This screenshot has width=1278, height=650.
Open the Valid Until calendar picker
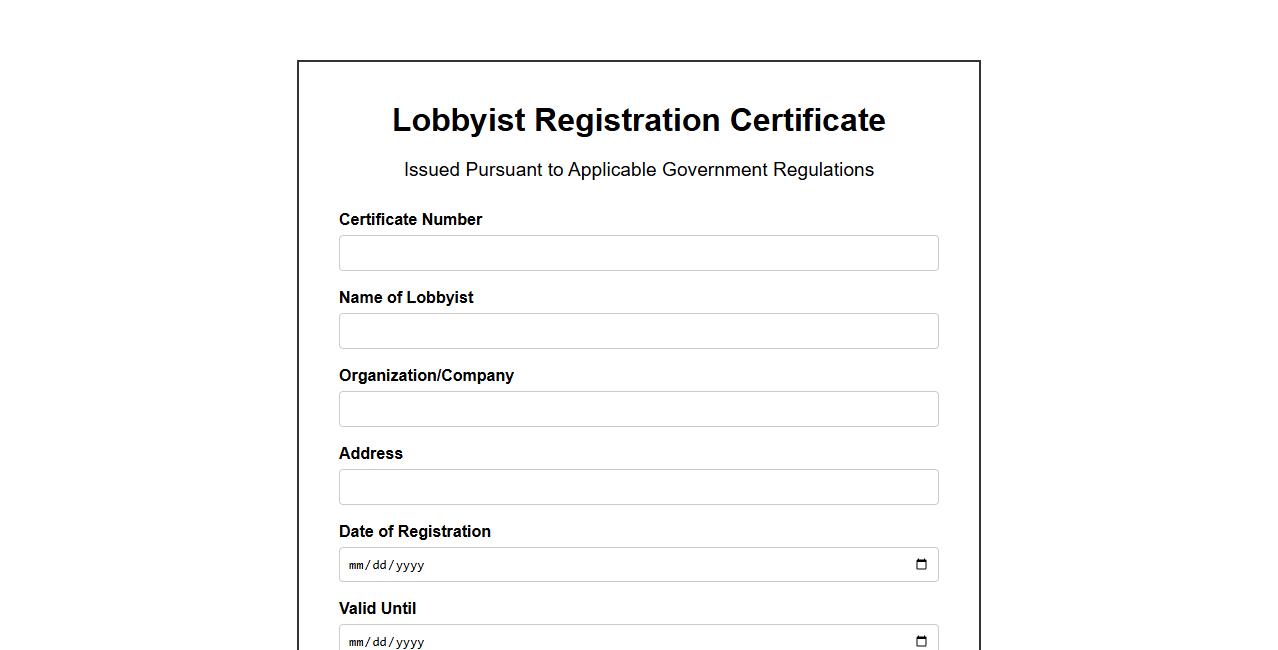point(921,641)
